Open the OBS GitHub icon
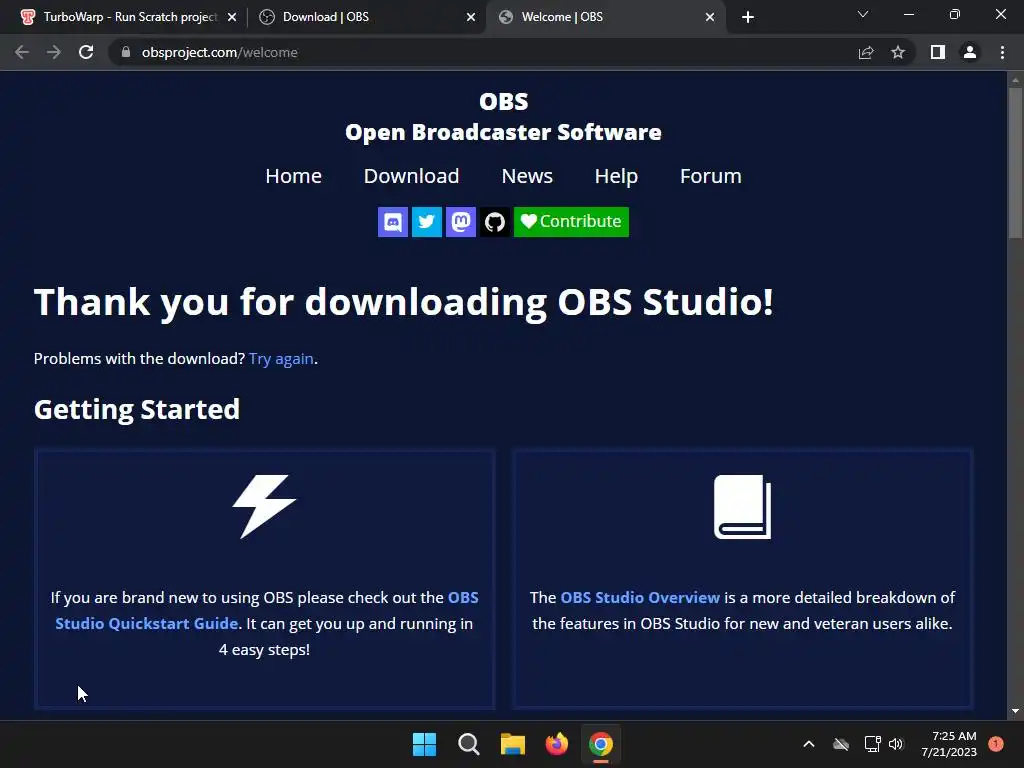Image resolution: width=1024 pixels, height=768 pixels. [x=494, y=222]
